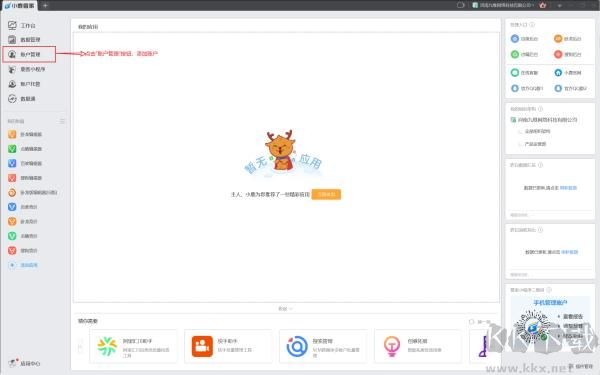Click the orange editor icon in app list
This screenshot has height=375, width=600.
(x=12, y=134)
